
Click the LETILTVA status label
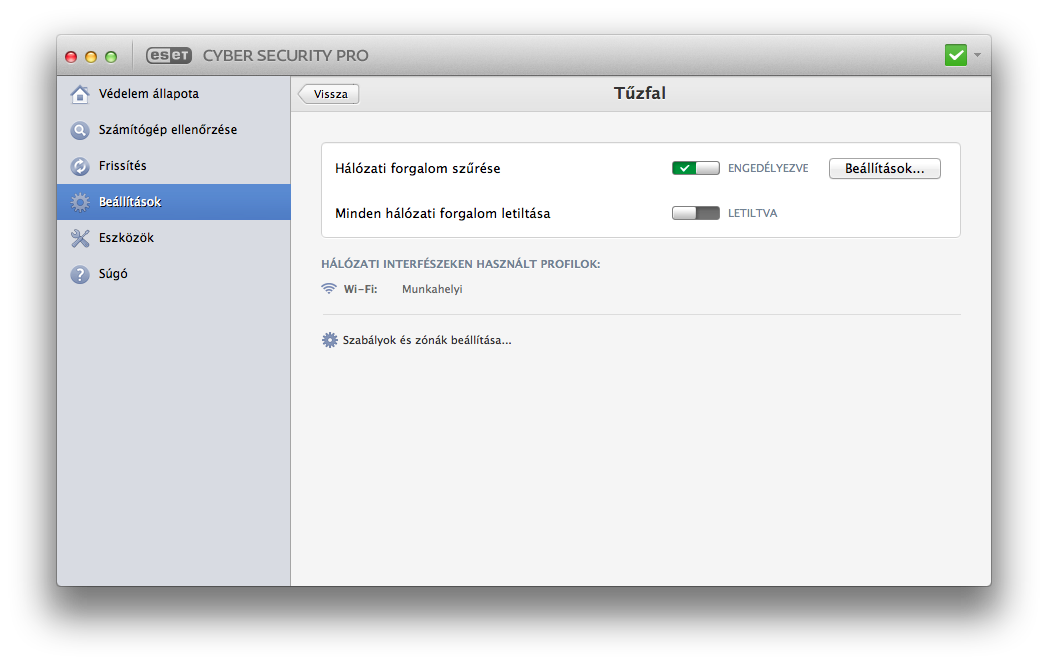pos(753,213)
